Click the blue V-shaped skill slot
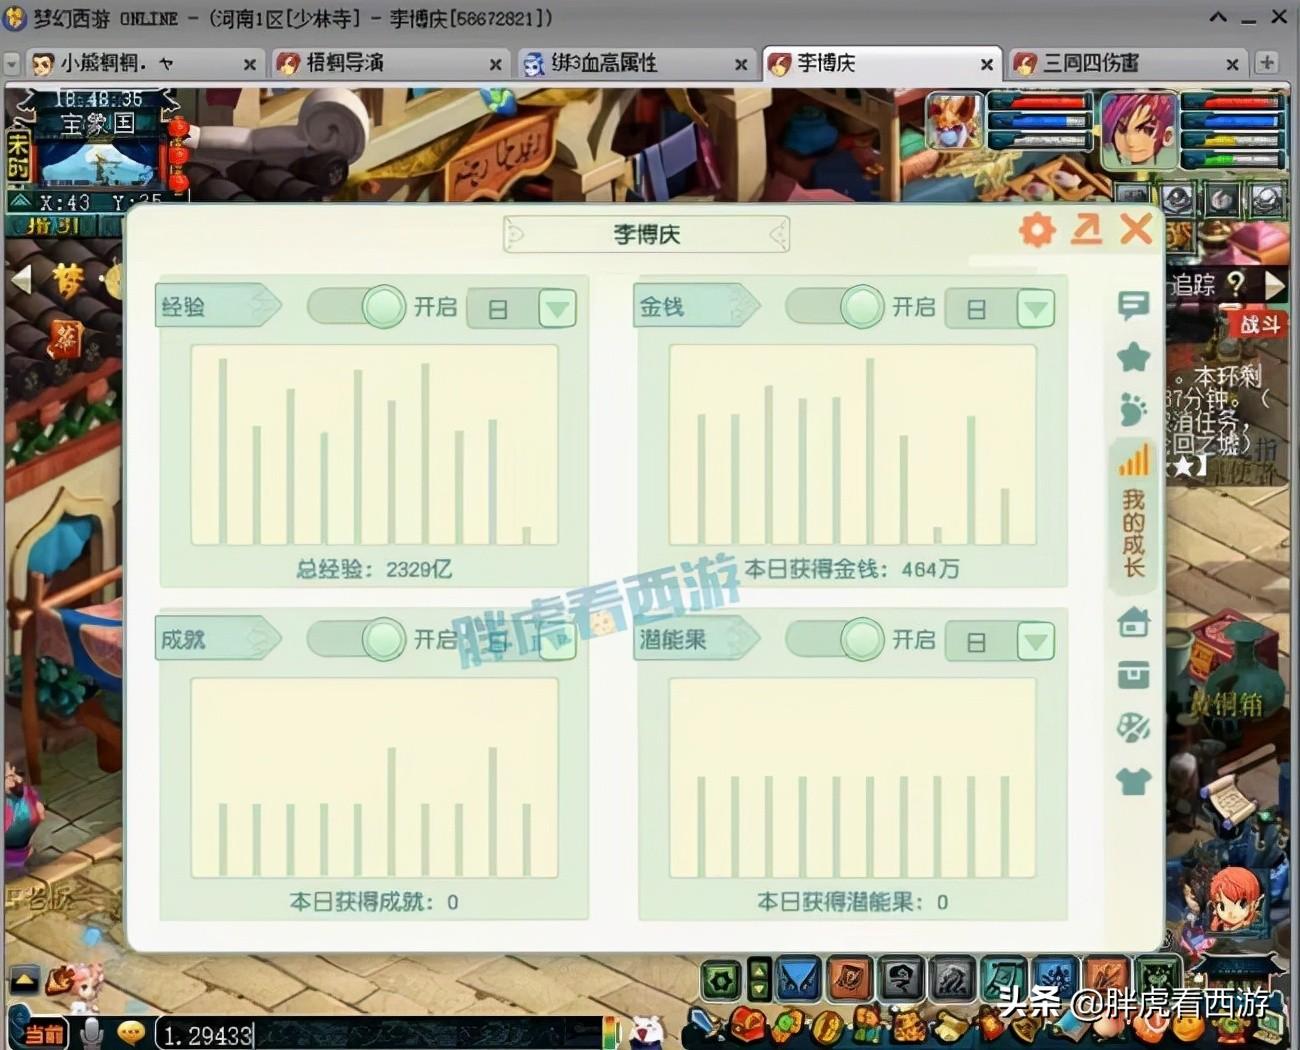 [x=798, y=980]
